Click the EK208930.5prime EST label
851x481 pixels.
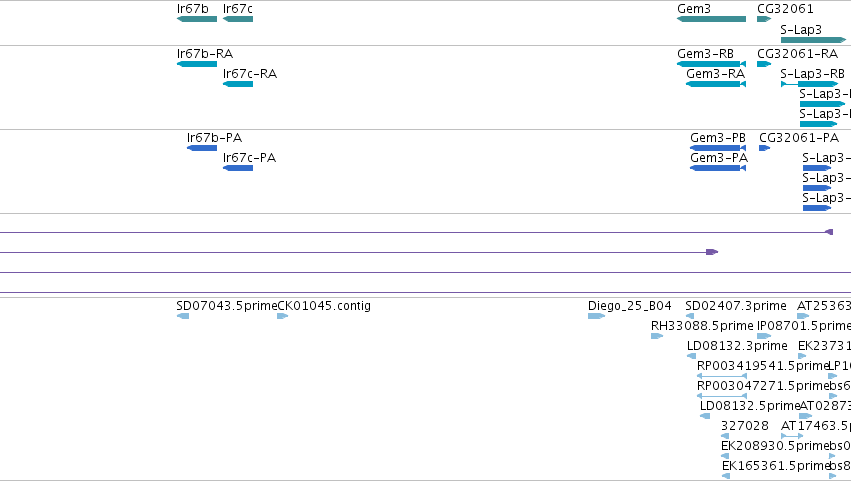[775, 446]
